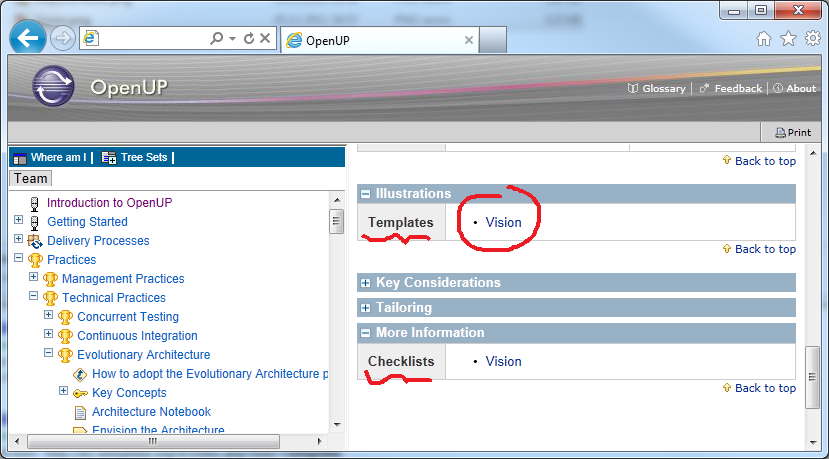Collapse the Practices tree node
829x459 pixels.
pos(19,258)
